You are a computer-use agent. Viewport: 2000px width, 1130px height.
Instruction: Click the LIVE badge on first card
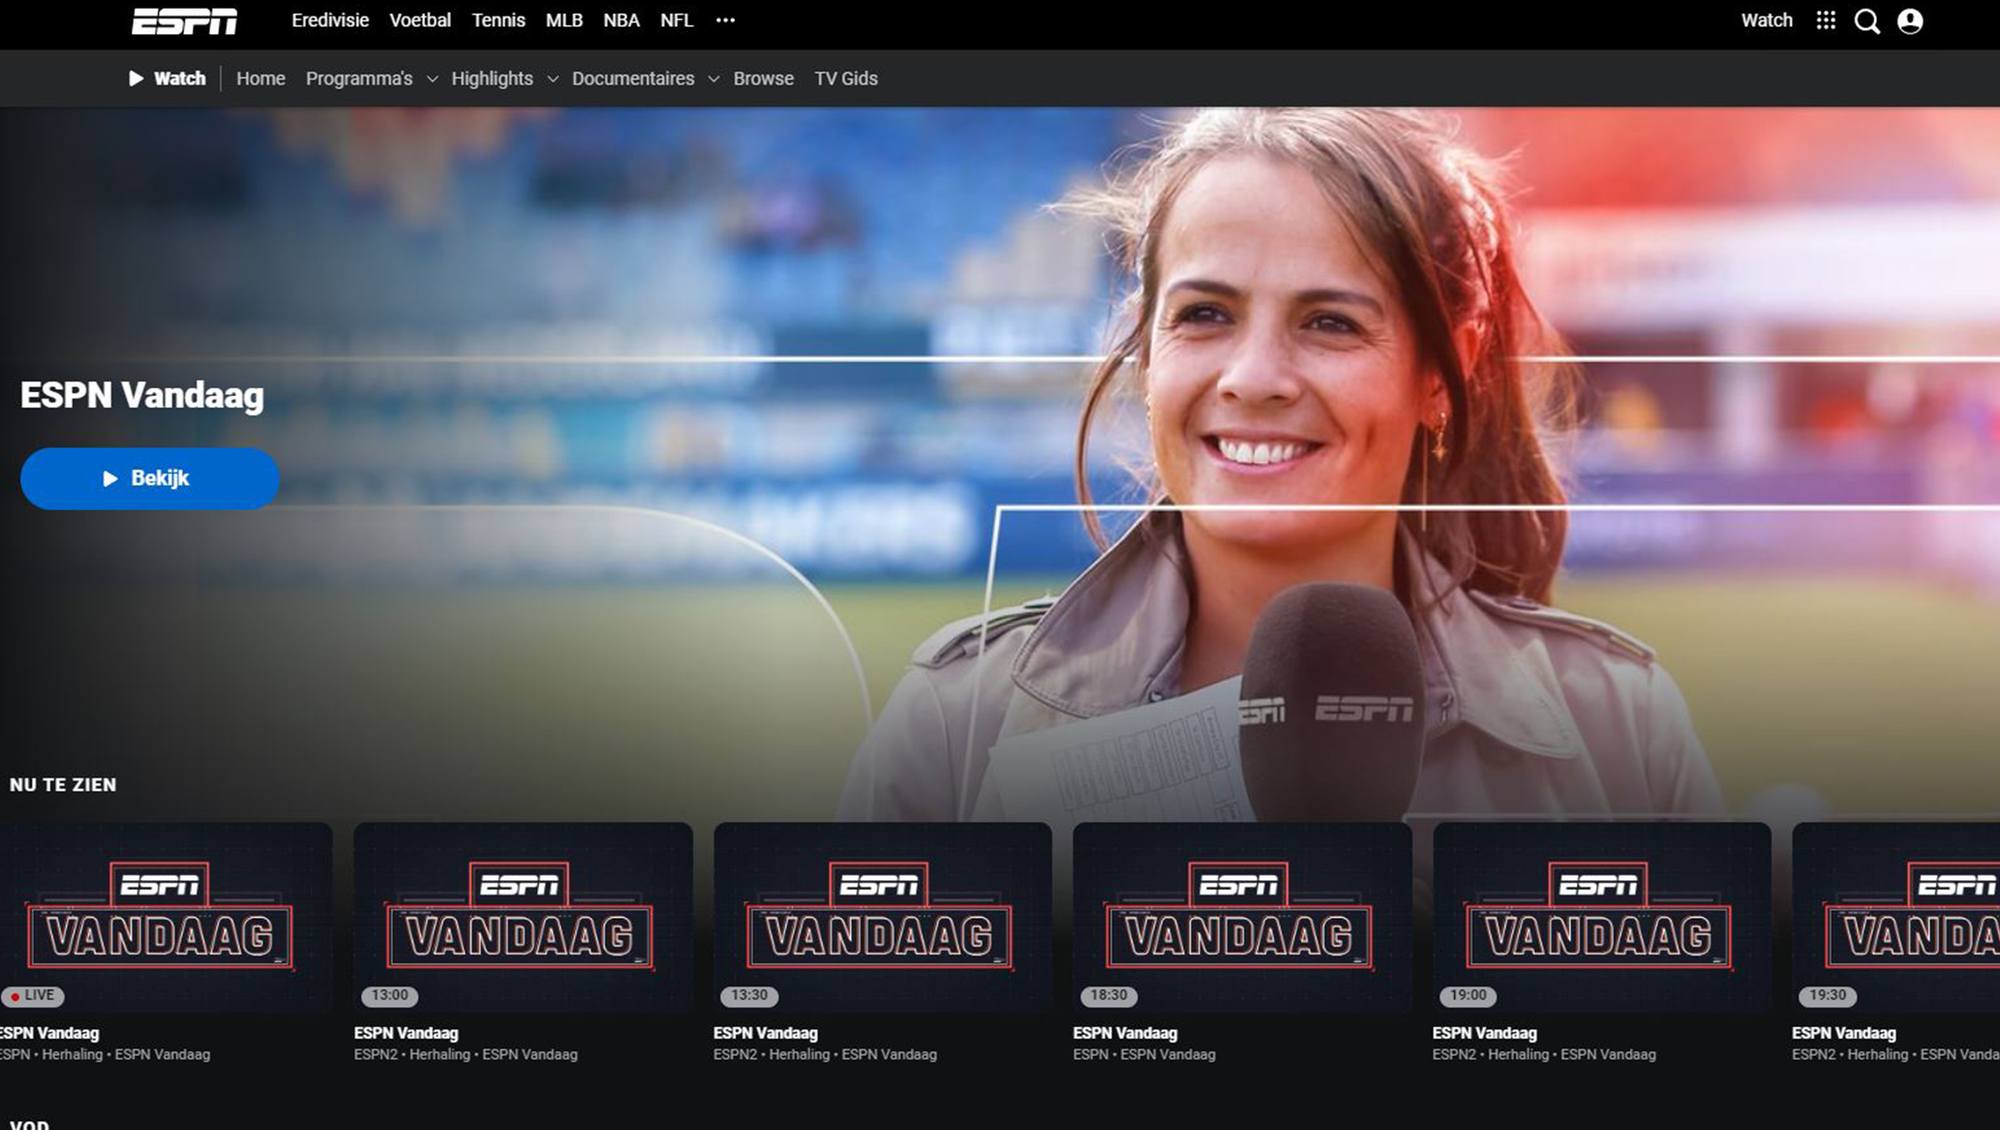coord(33,995)
